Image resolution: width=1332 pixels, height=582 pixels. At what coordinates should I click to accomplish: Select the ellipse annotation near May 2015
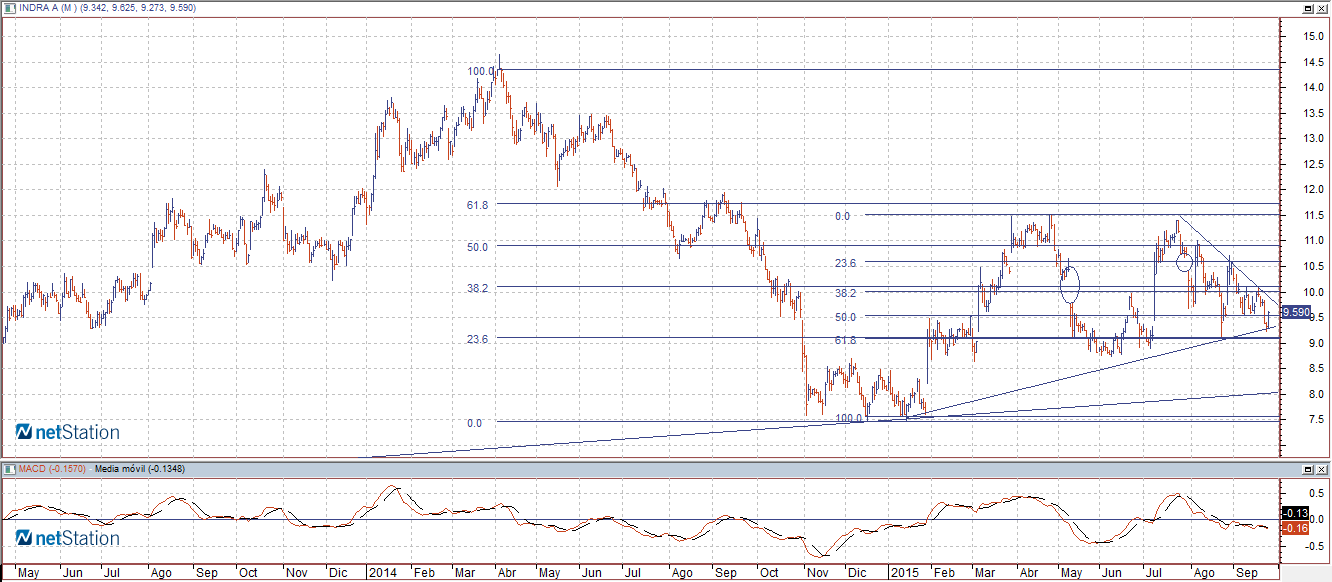[x=1070, y=284]
